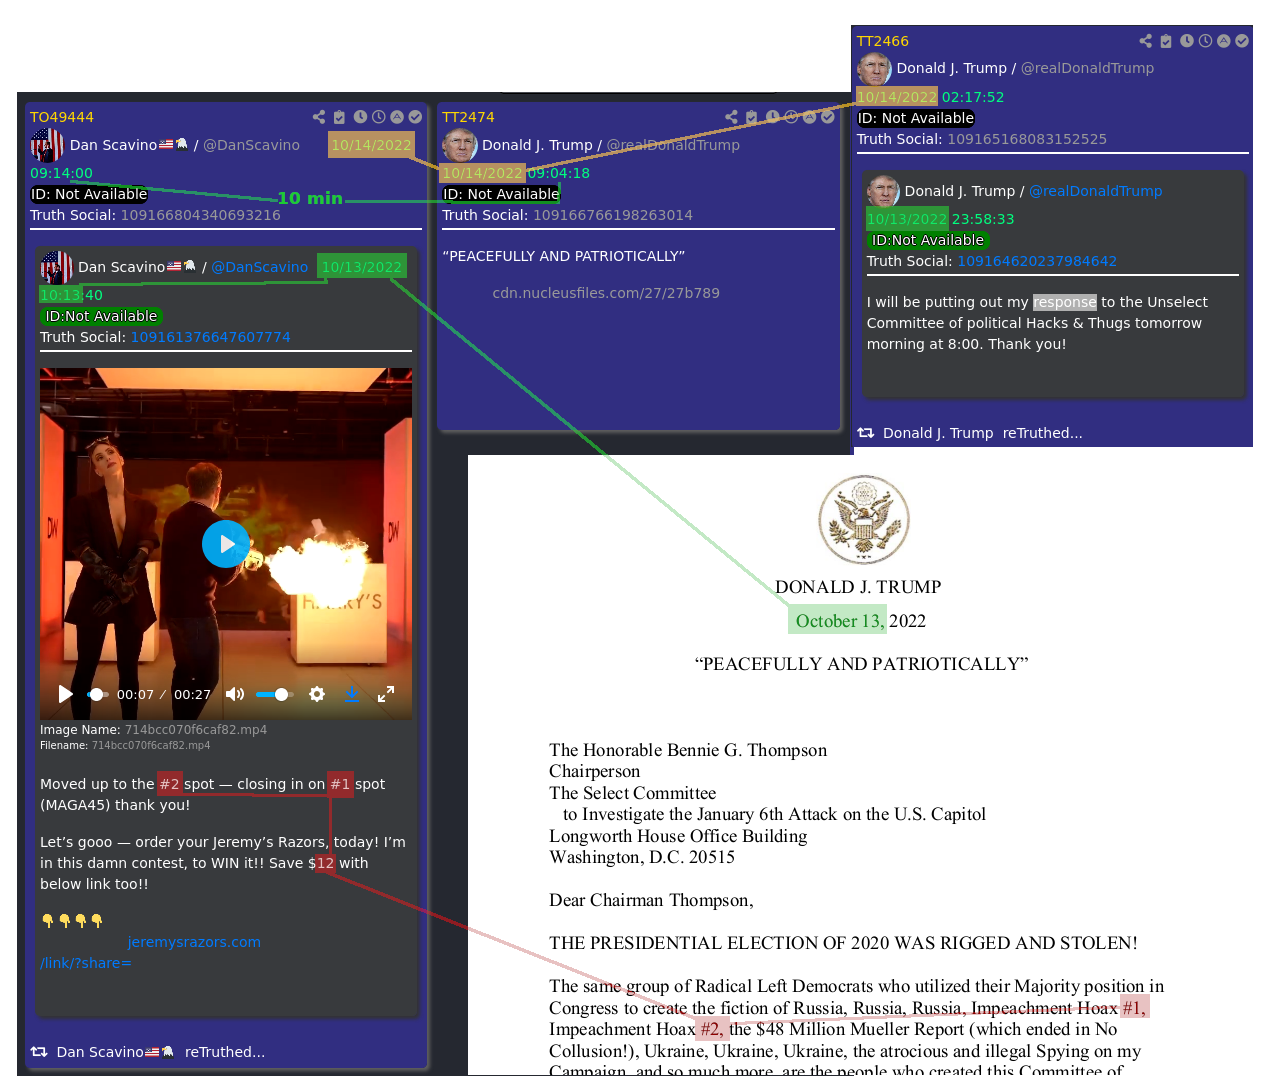Open the blue @realDonaldTrump handle link
This screenshot has width=1272, height=1080.
[x=1096, y=191]
